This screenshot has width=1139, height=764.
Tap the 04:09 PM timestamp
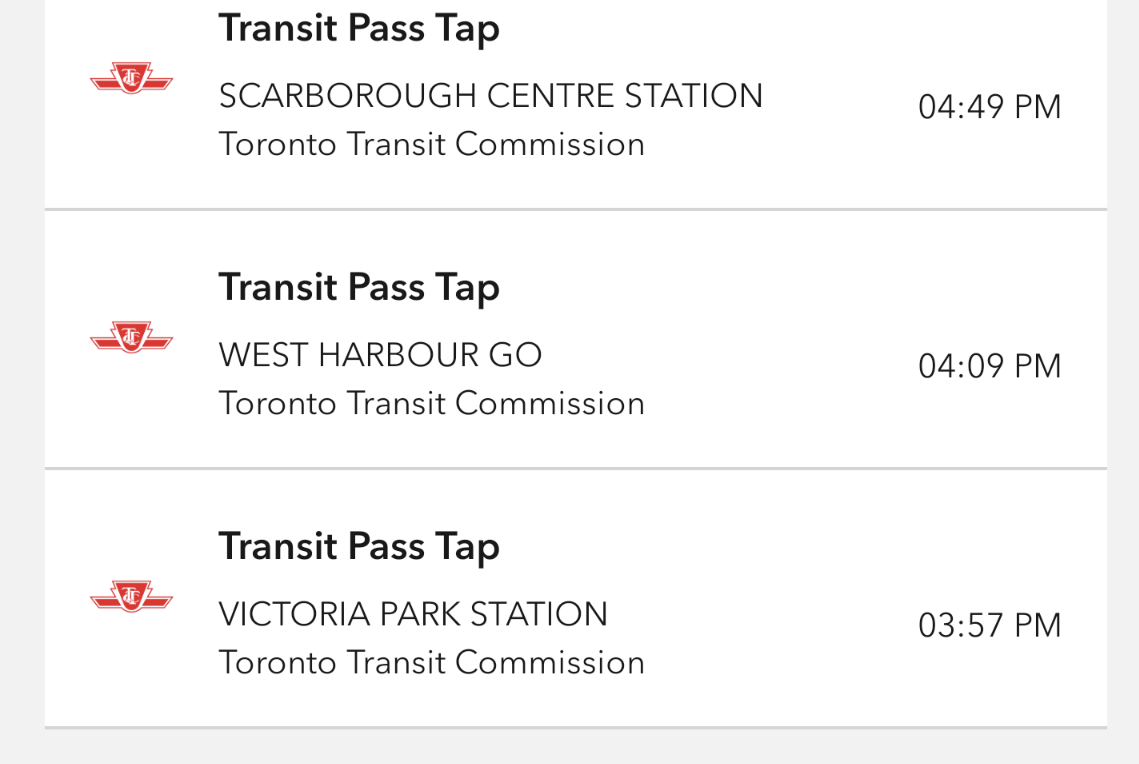pyautogui.click(x=989, y=366)
